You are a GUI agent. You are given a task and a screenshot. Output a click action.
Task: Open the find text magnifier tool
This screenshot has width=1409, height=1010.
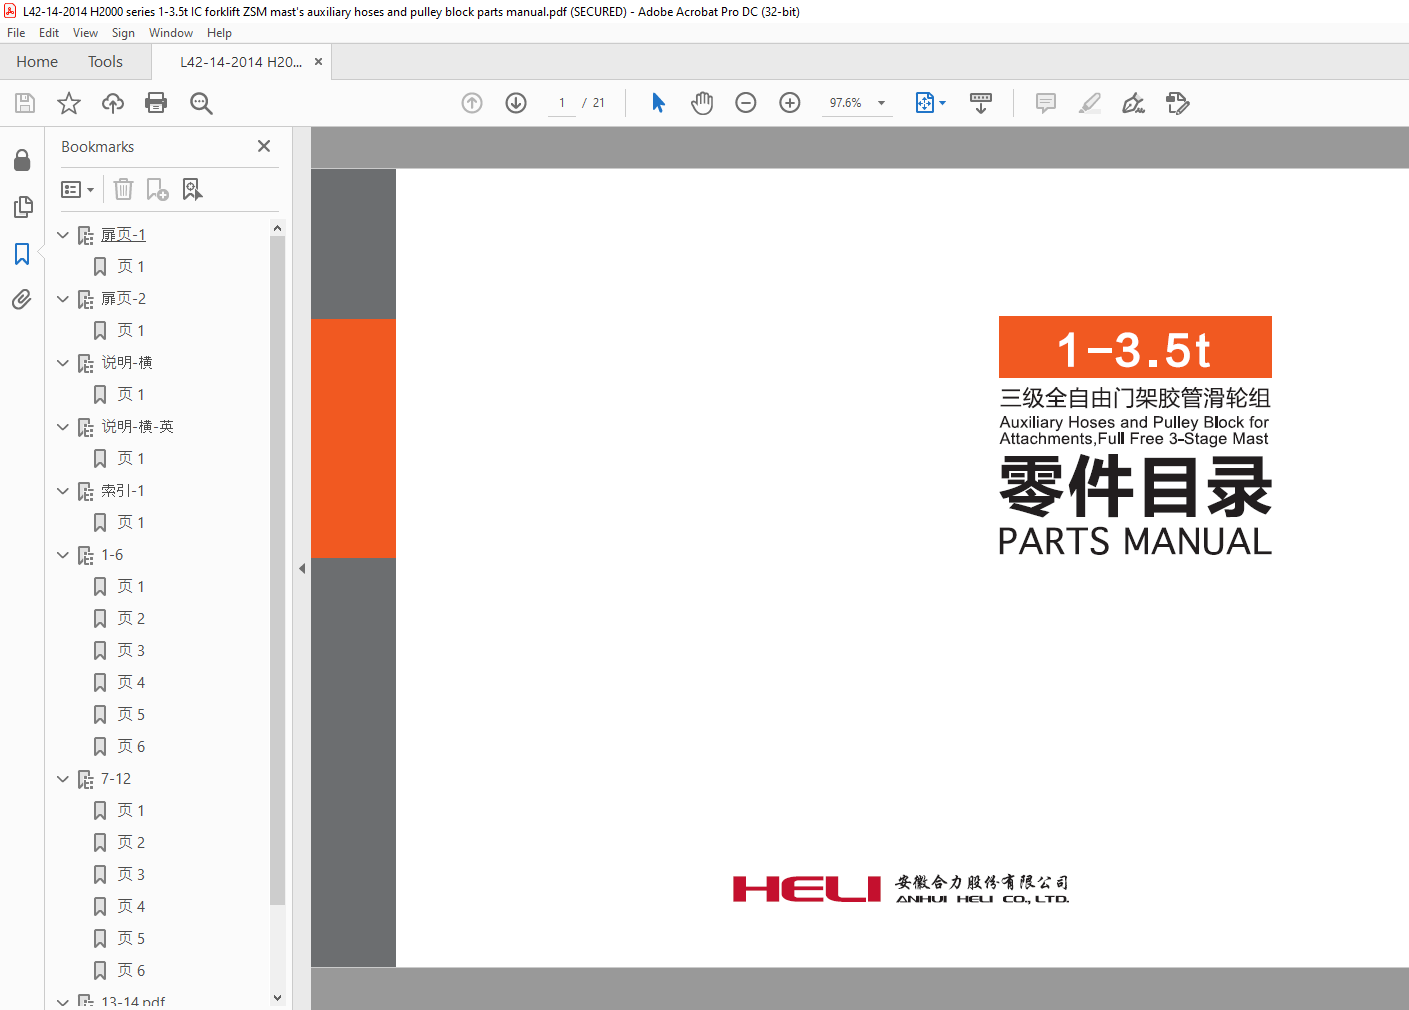point(201,103)
